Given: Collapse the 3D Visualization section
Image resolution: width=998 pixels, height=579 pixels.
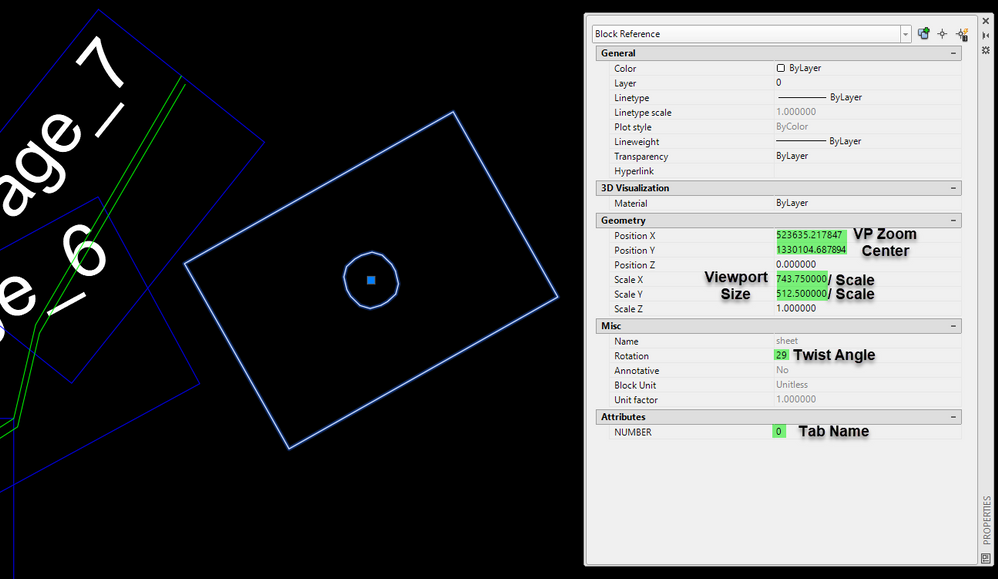Looking at the screenshot, I should [953, 188].
